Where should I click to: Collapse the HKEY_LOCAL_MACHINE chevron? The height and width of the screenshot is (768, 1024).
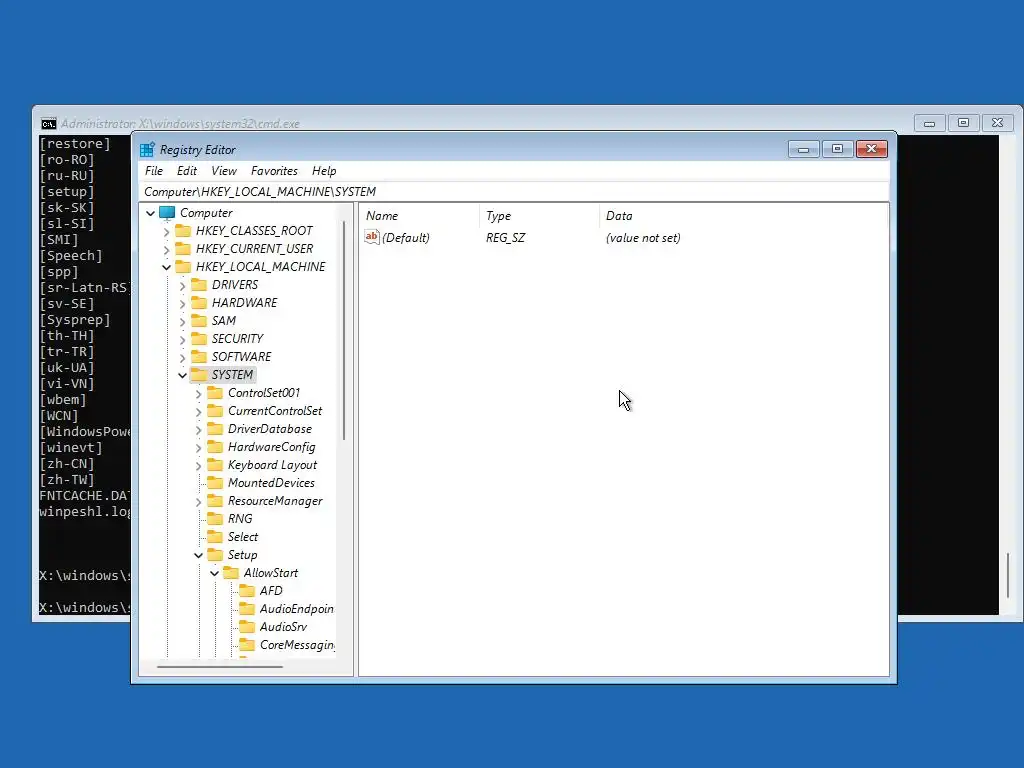167,267
